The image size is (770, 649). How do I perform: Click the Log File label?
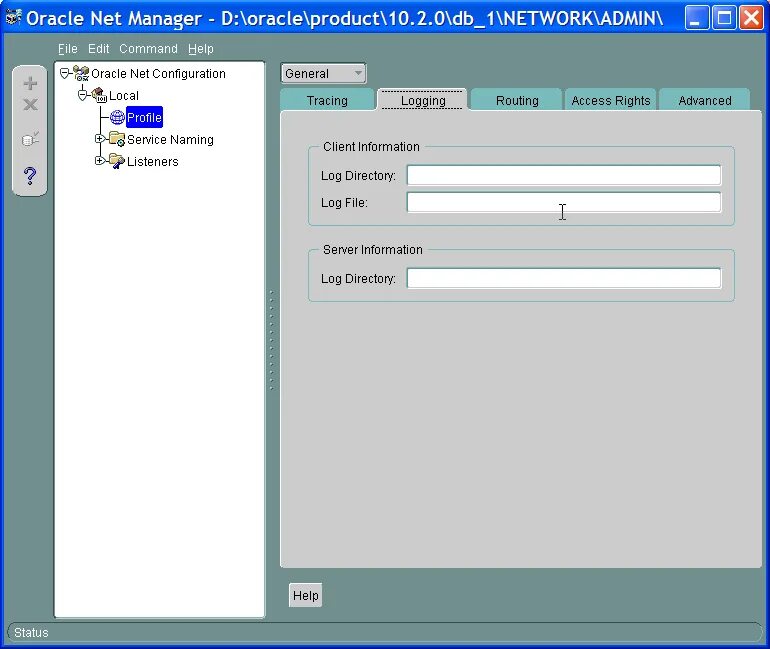click(344, 203)
